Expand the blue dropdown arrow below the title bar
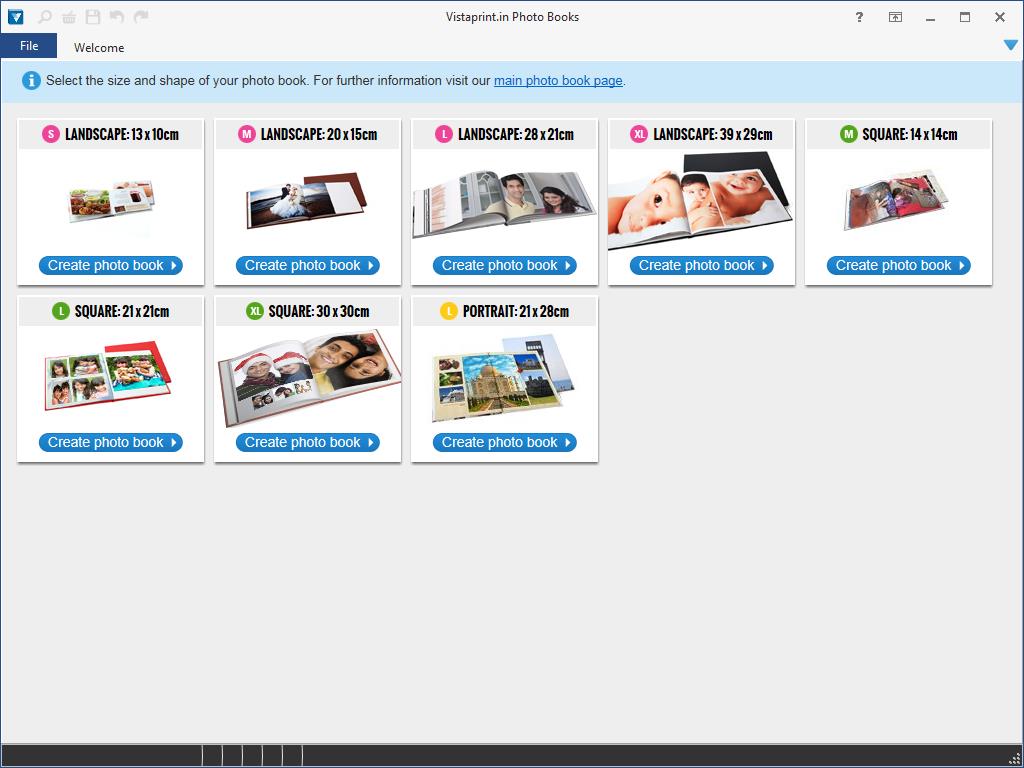 click(1010, 45)
